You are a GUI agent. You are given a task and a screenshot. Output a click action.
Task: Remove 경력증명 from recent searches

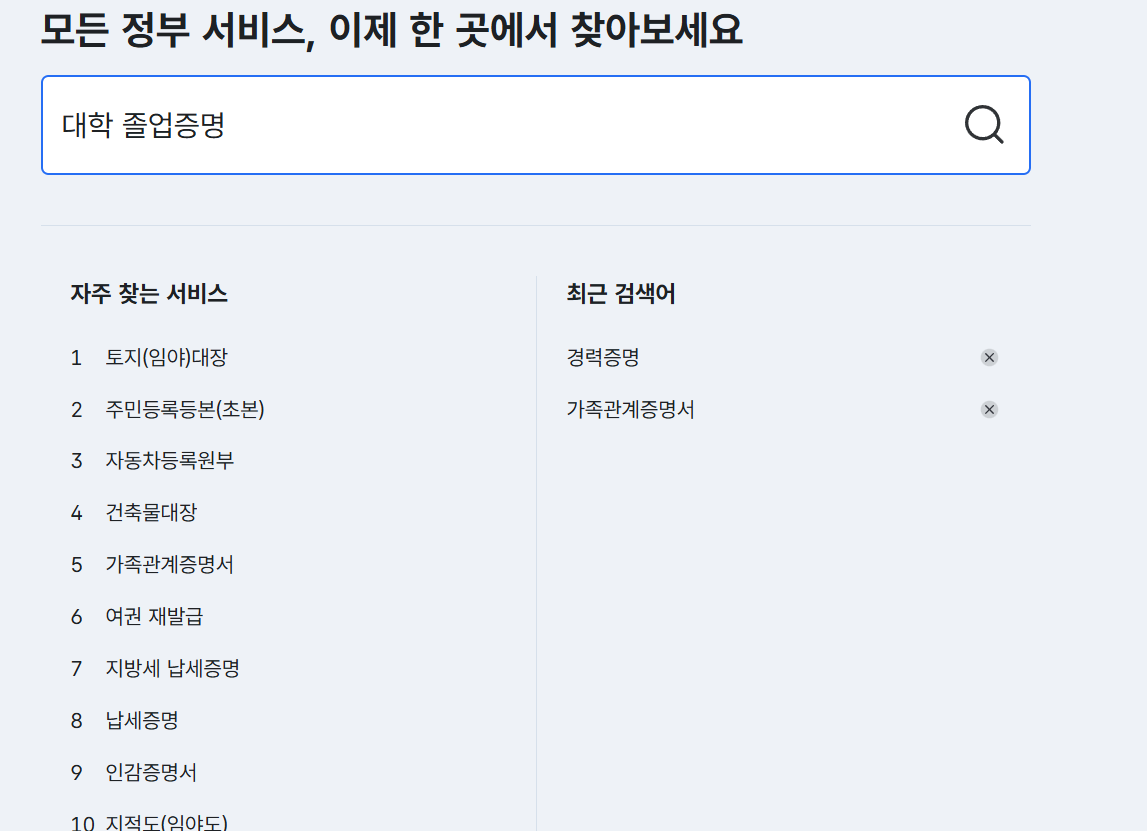pyautogui.click(x=989, y=358)
